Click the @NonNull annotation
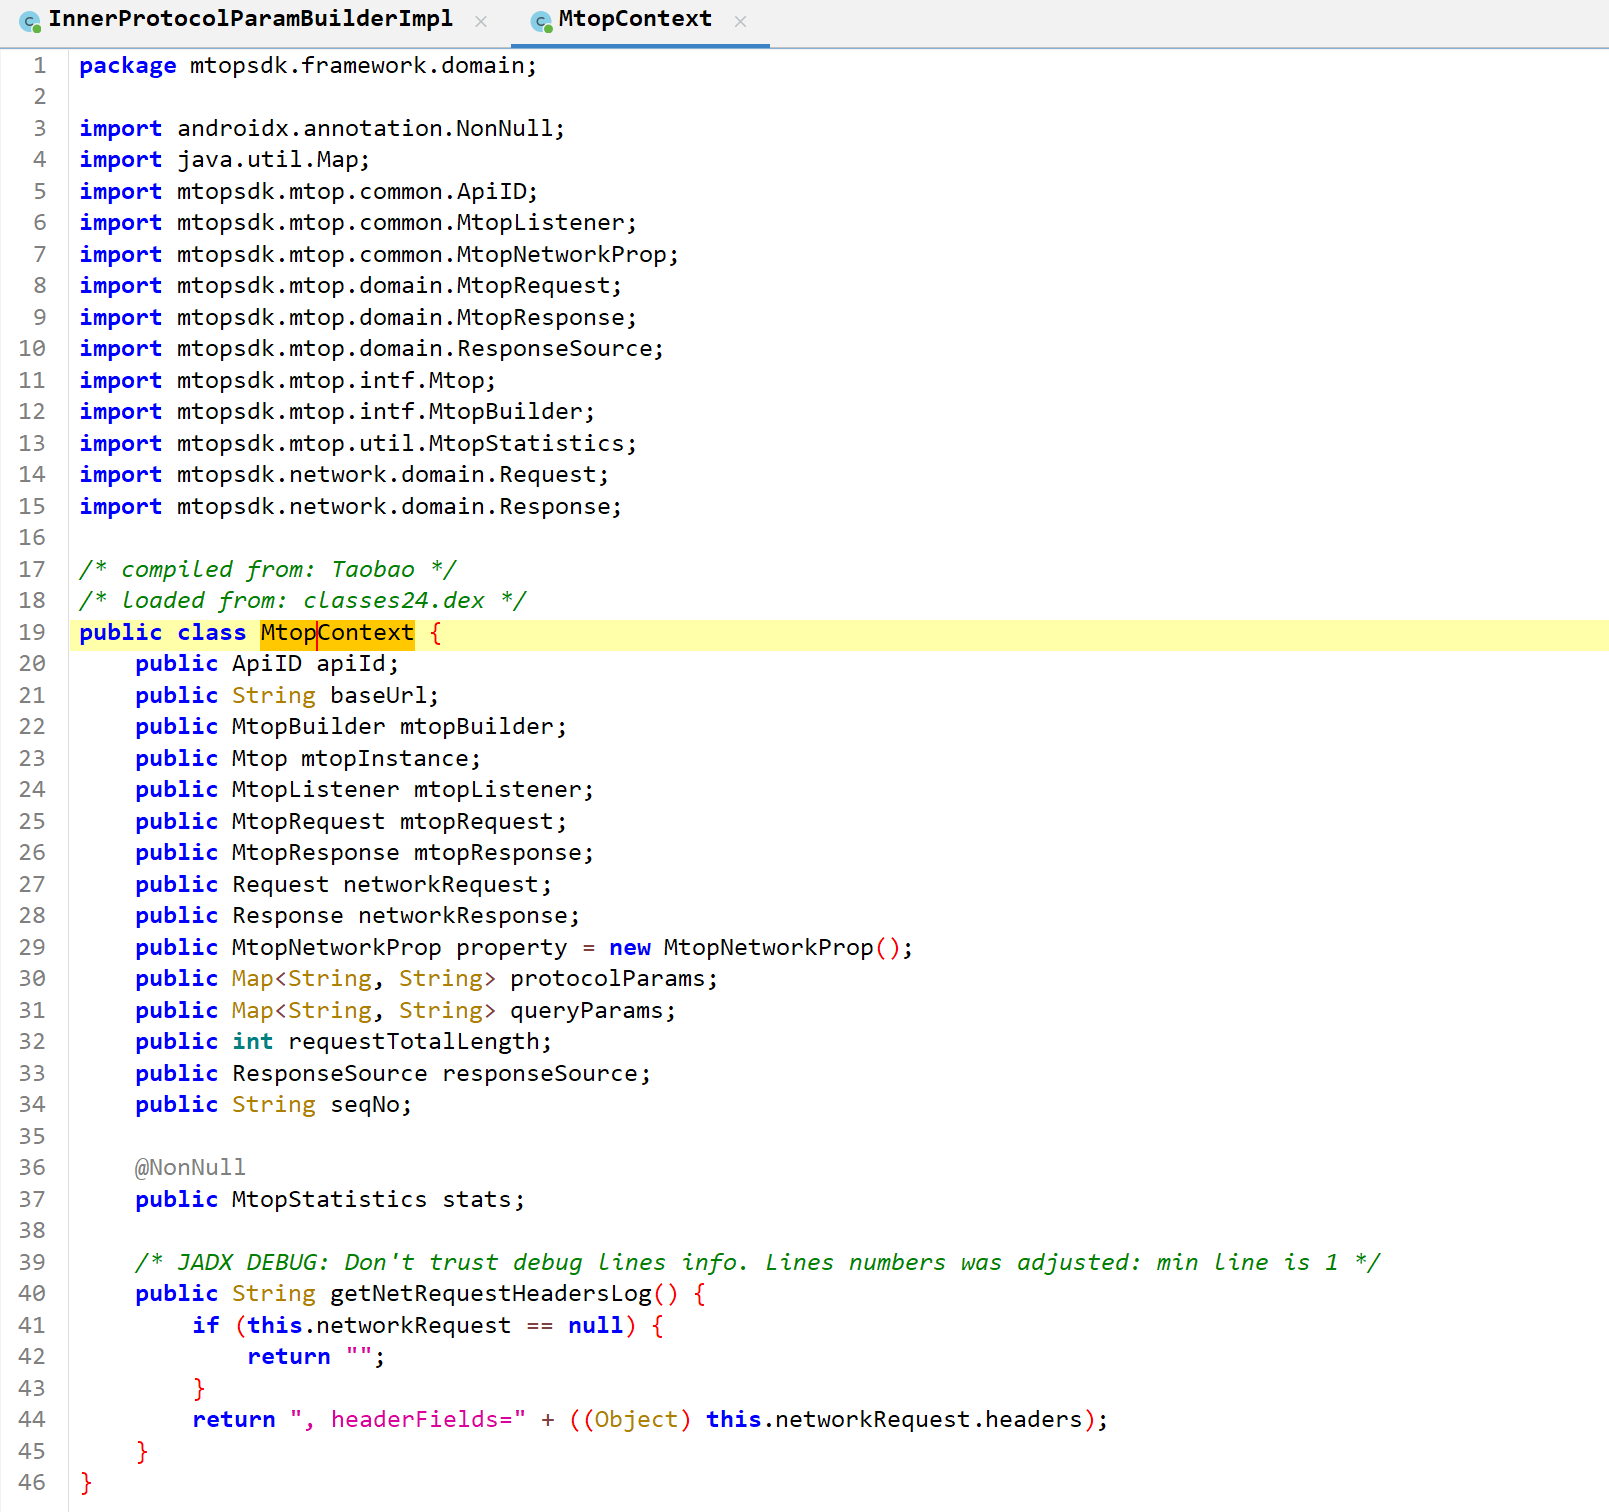 (x=190, y=1168)
